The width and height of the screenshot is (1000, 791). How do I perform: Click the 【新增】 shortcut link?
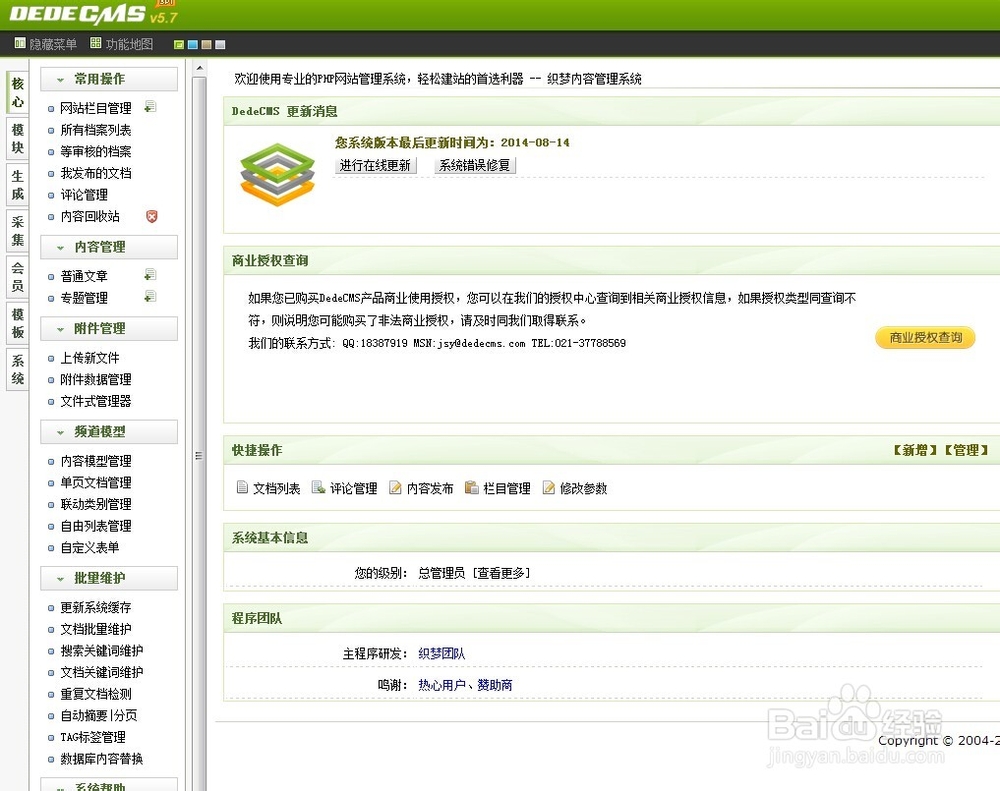[x=915, y=450]
